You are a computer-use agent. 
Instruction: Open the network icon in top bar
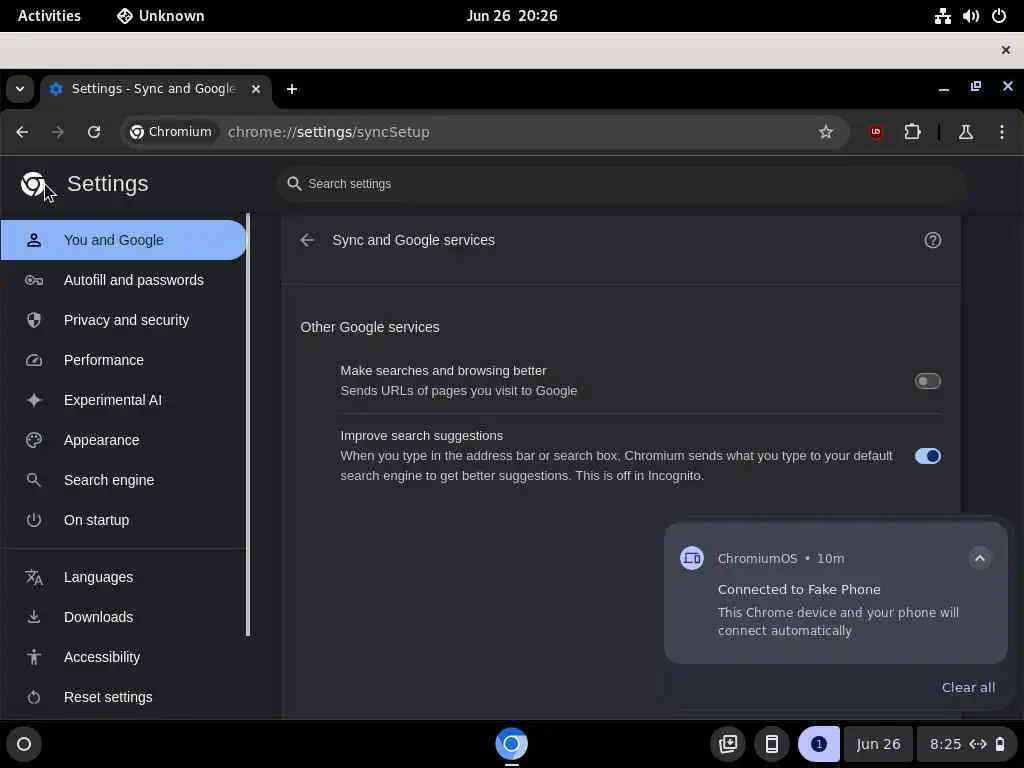pos(942,16)
